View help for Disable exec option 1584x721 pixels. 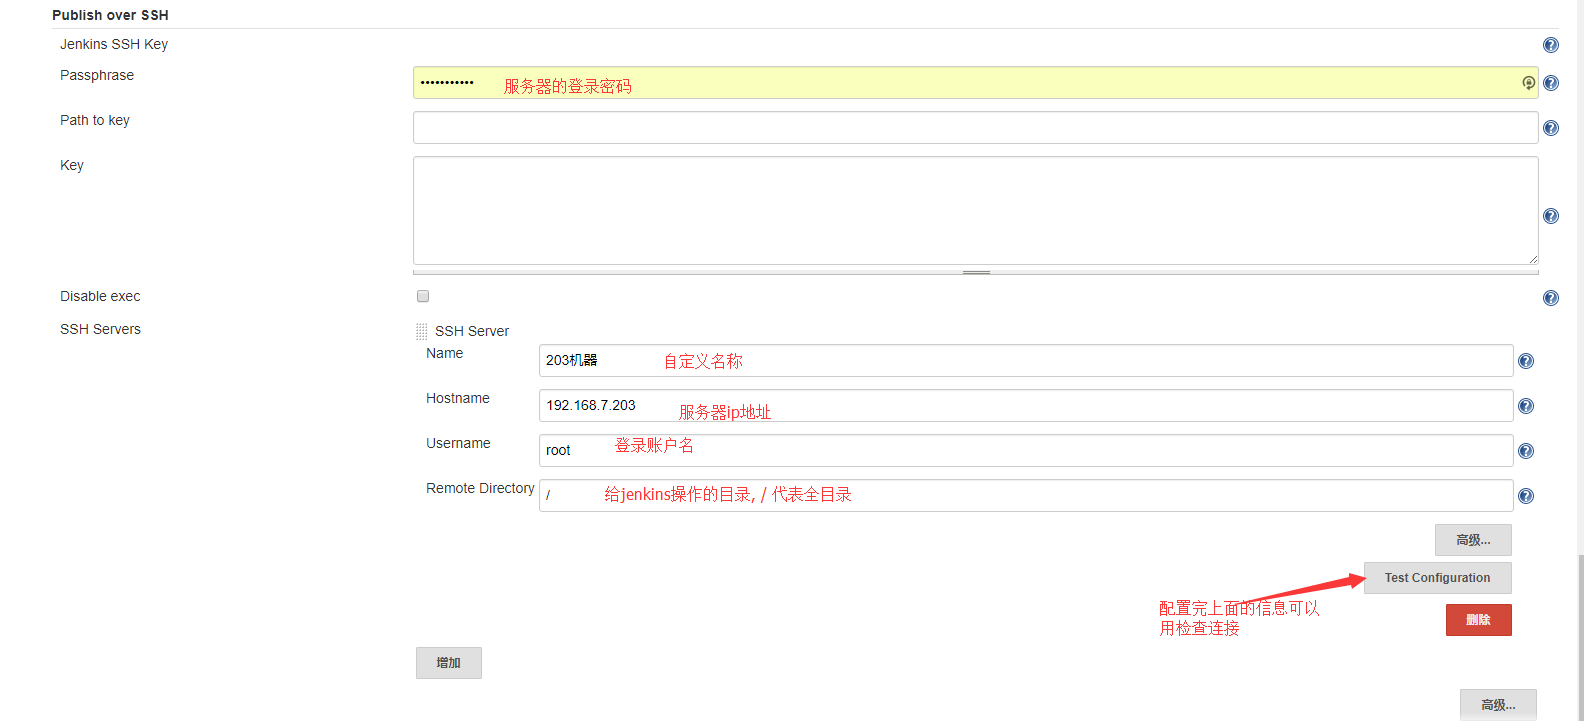pyautogui.click(x=1550, y=298)
